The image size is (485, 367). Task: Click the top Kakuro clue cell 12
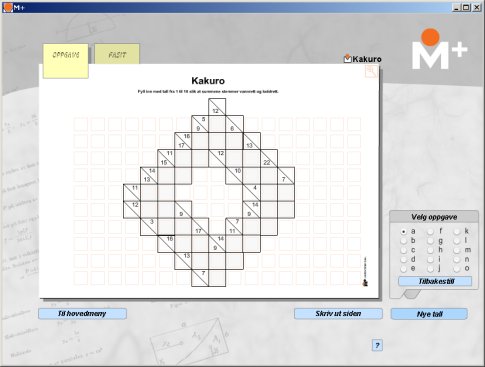click(217, 107)
